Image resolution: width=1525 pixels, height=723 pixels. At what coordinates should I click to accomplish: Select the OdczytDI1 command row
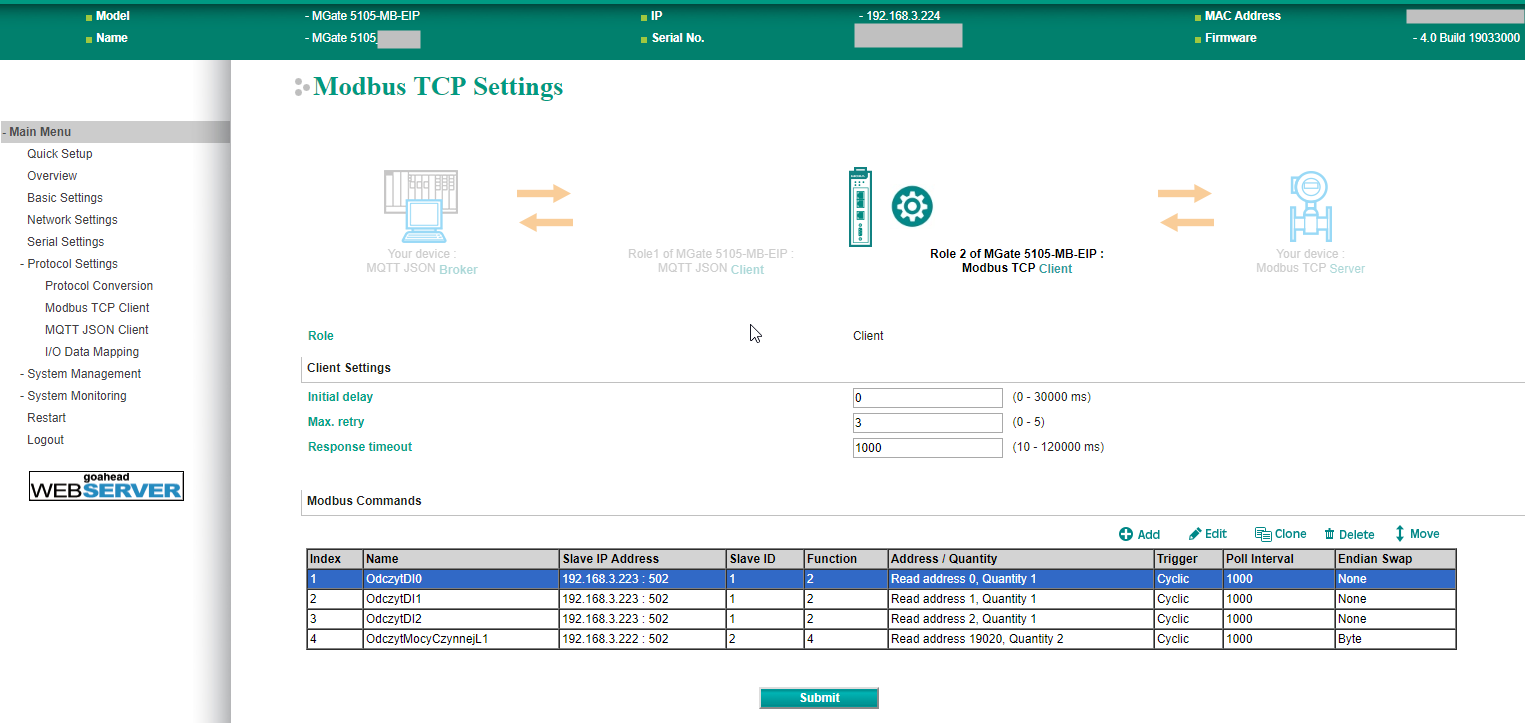(x=881, y=599)
